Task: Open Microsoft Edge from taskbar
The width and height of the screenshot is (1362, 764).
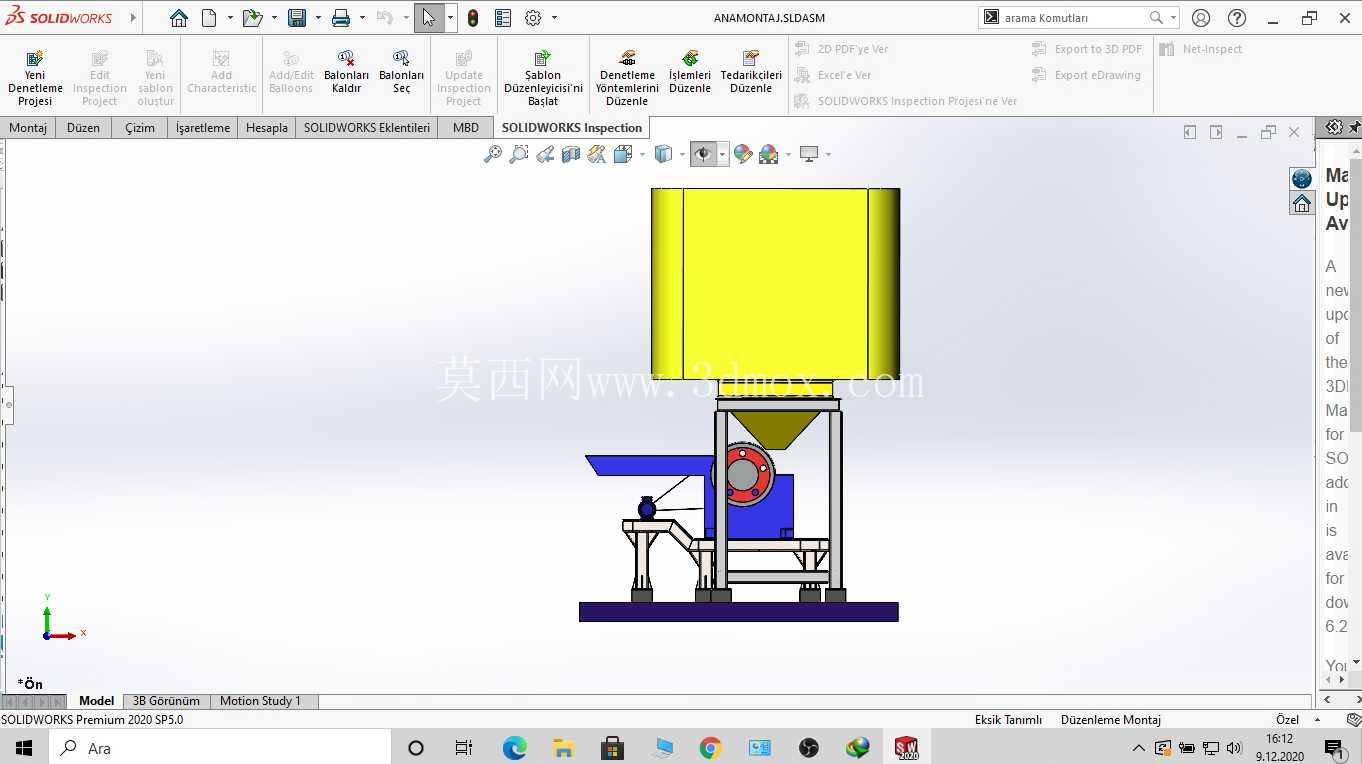Action: tap(514, 748)
